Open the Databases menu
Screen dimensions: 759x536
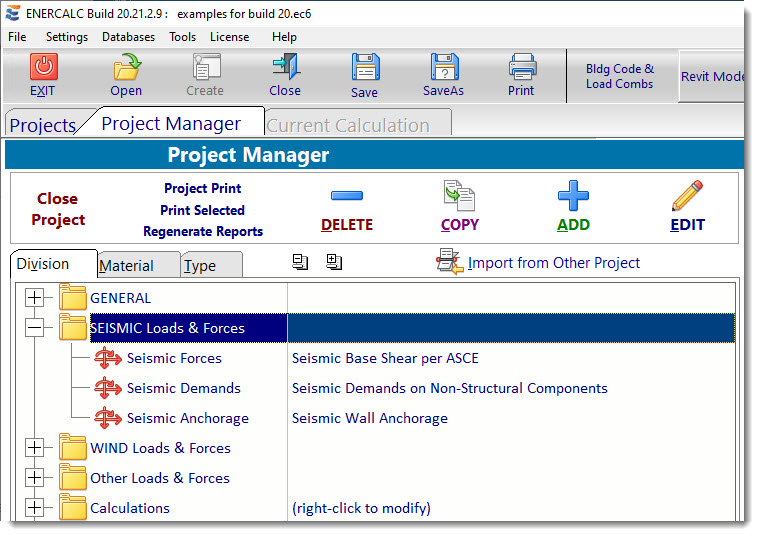point(128,37)
